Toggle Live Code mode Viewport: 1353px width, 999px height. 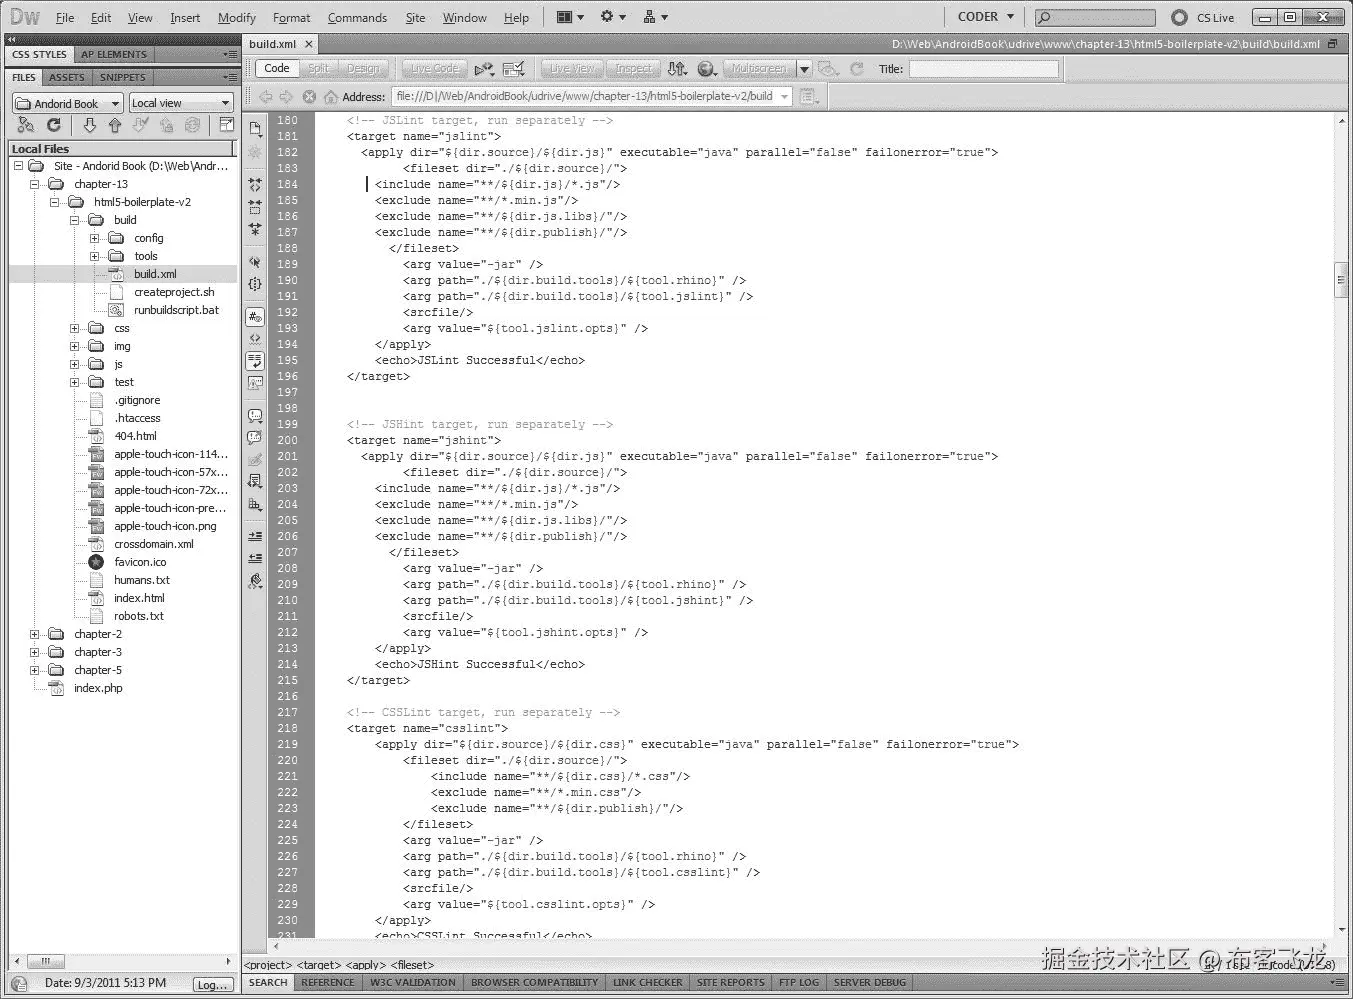coord(434,68)
